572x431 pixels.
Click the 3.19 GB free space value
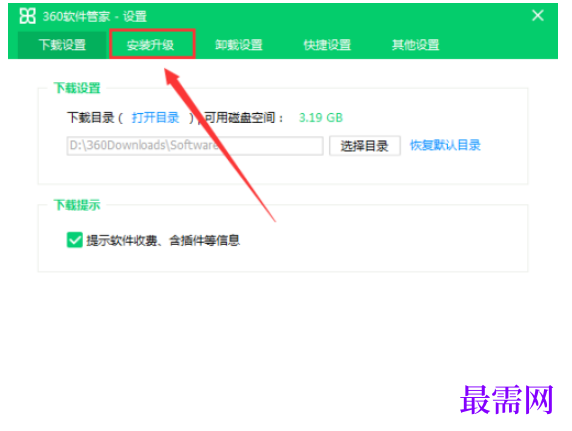321,118
